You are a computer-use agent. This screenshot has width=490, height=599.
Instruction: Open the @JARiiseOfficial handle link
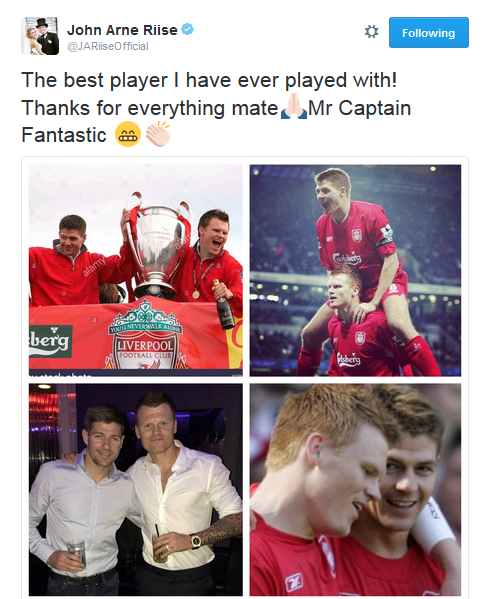[108, 46]
